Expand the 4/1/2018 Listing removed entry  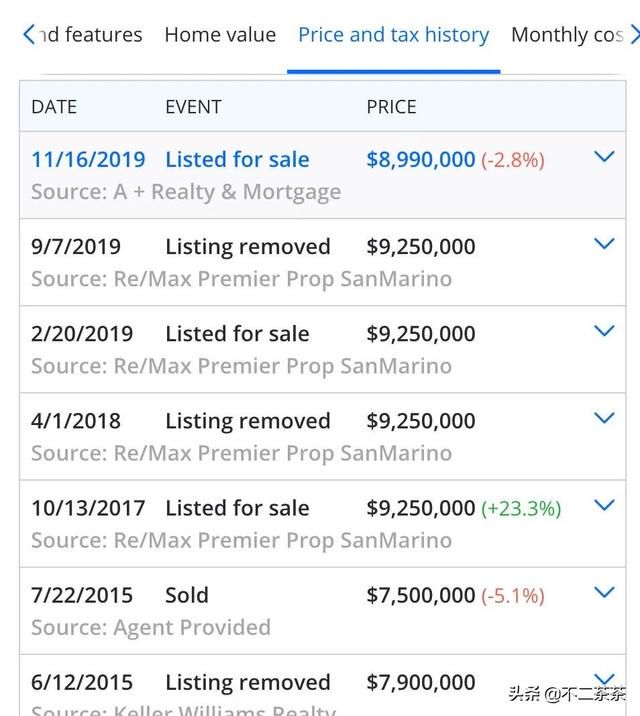pos(604,418)
